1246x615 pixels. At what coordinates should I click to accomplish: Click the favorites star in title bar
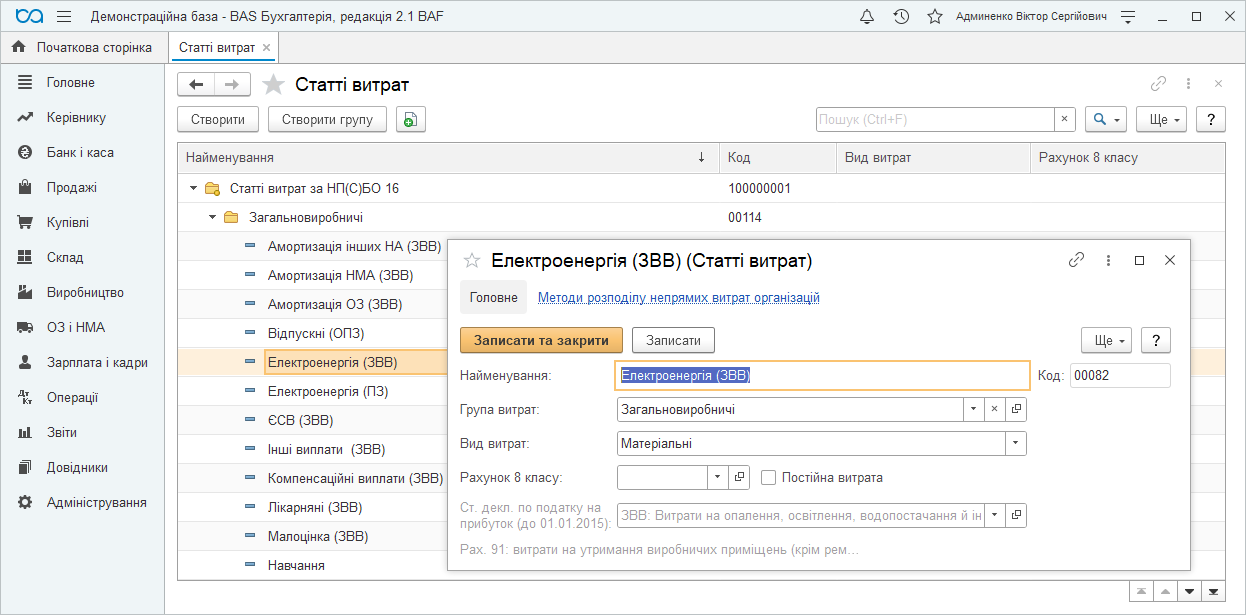click(935, 17)
